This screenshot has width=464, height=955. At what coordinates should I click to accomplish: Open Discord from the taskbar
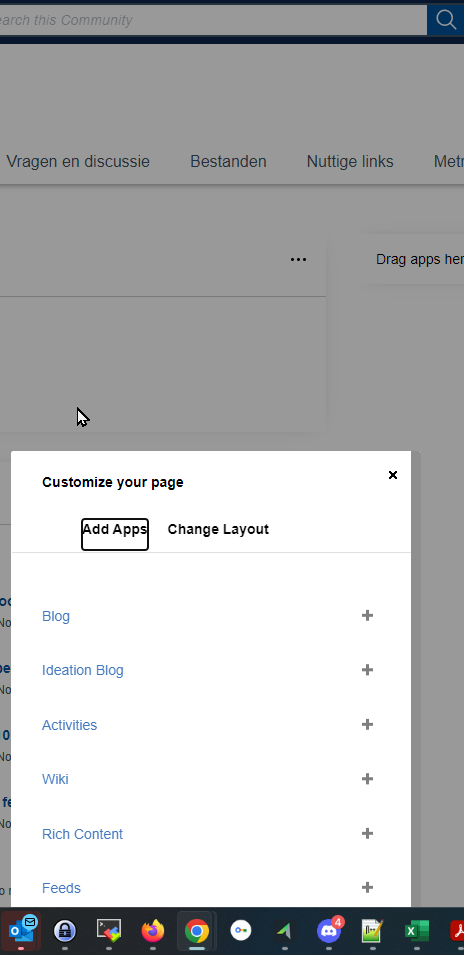pyautogui.click(x=329, y=931)
